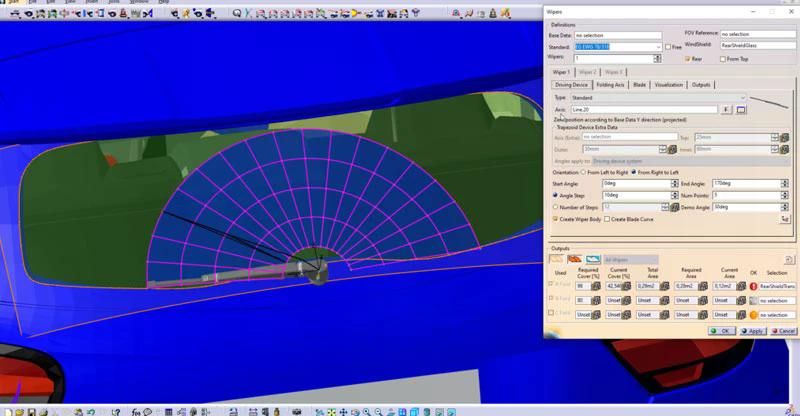800x416 pixels.
Task: Open the Visualization tab
Action: (x=668, y=85)
